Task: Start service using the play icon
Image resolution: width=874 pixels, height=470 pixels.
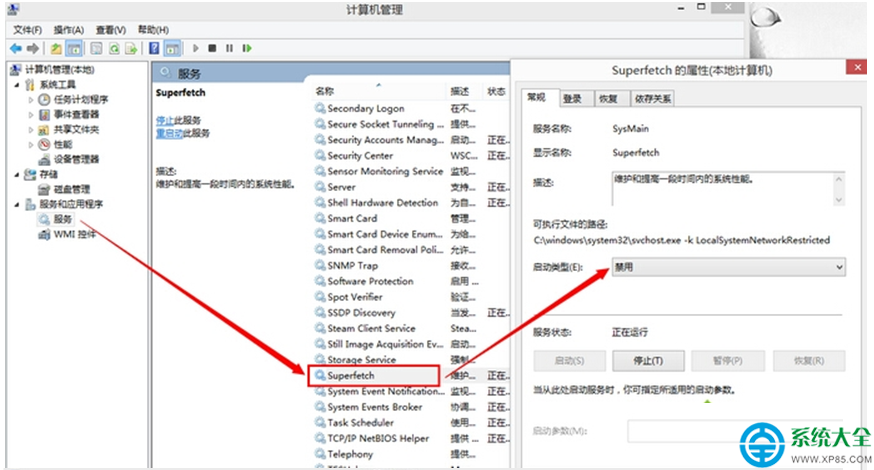Action: pos(196,49)
